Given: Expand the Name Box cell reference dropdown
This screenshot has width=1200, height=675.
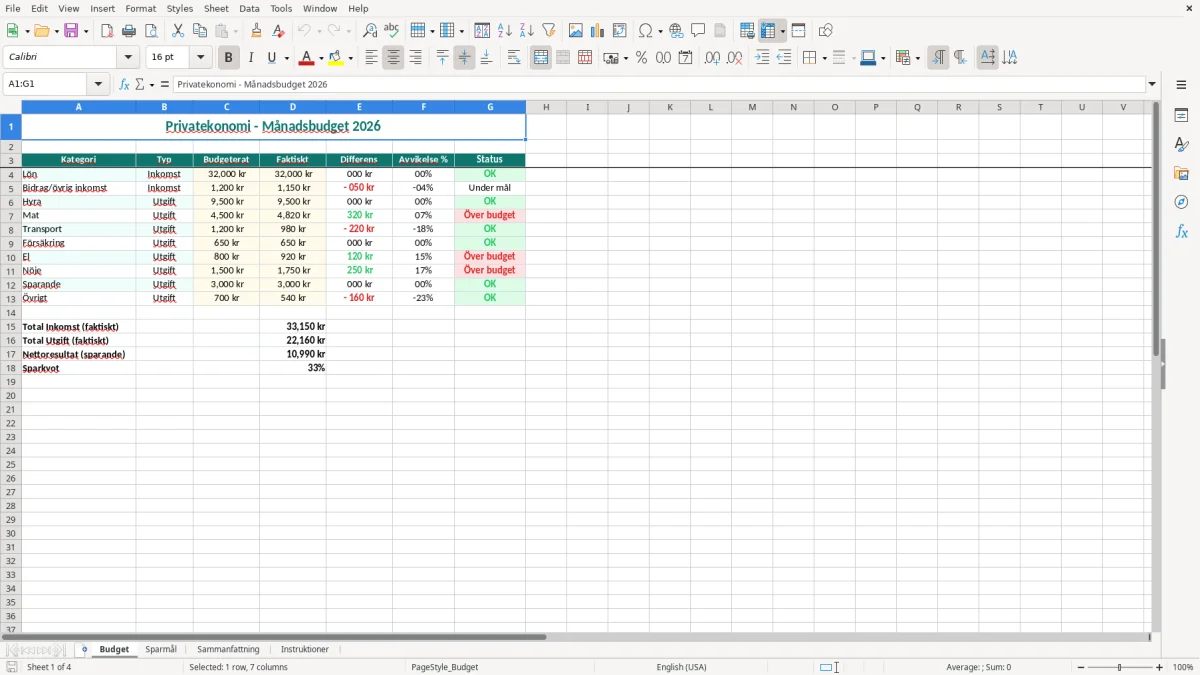Looking at the screenshot, I should (x=98, y=84).
